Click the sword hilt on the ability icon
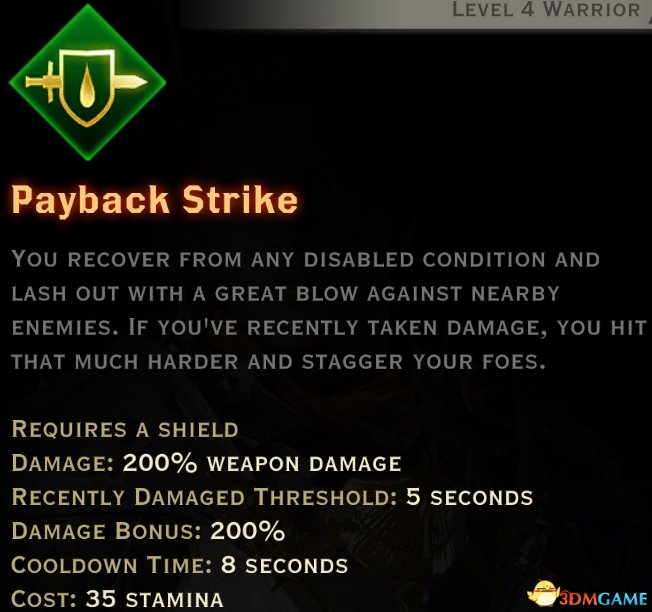 pos(43,81)
